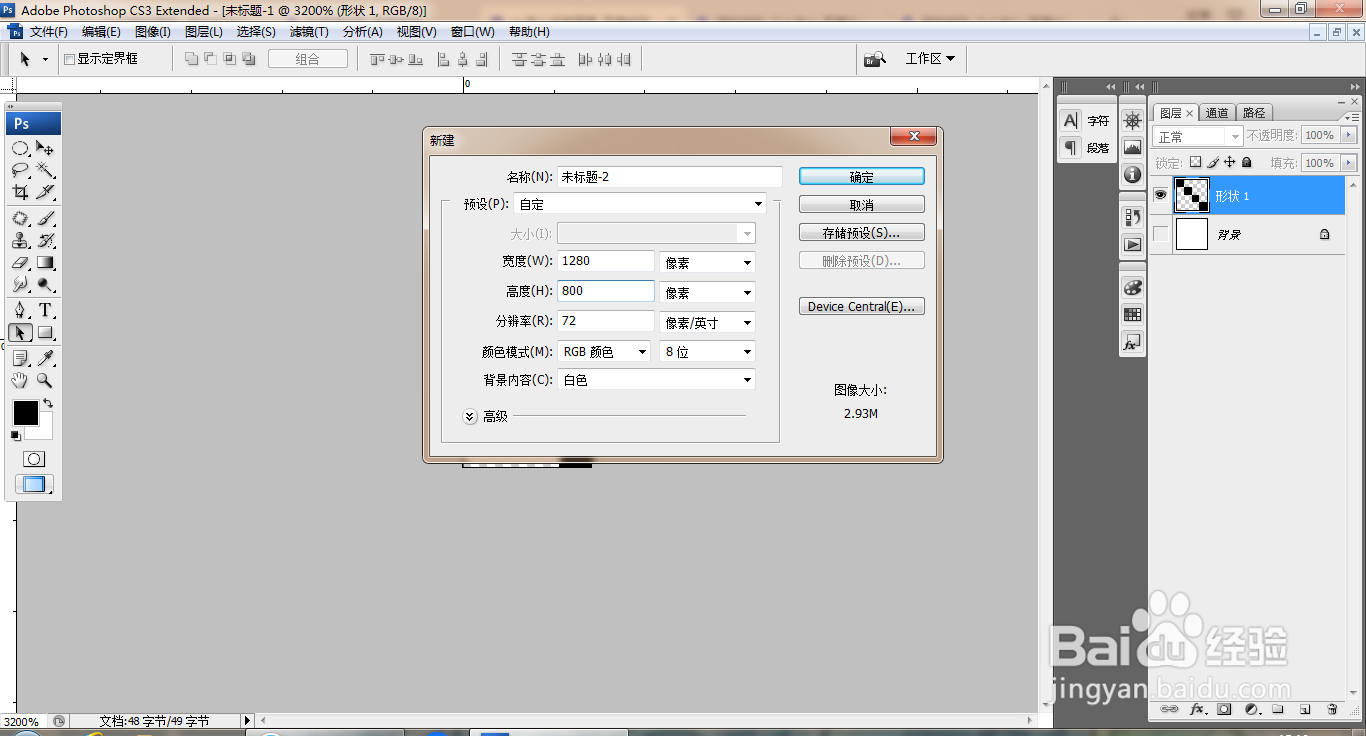1366x736 pixels.
Task: Select the Clone Stamp tool
Action: click(20, 240)
